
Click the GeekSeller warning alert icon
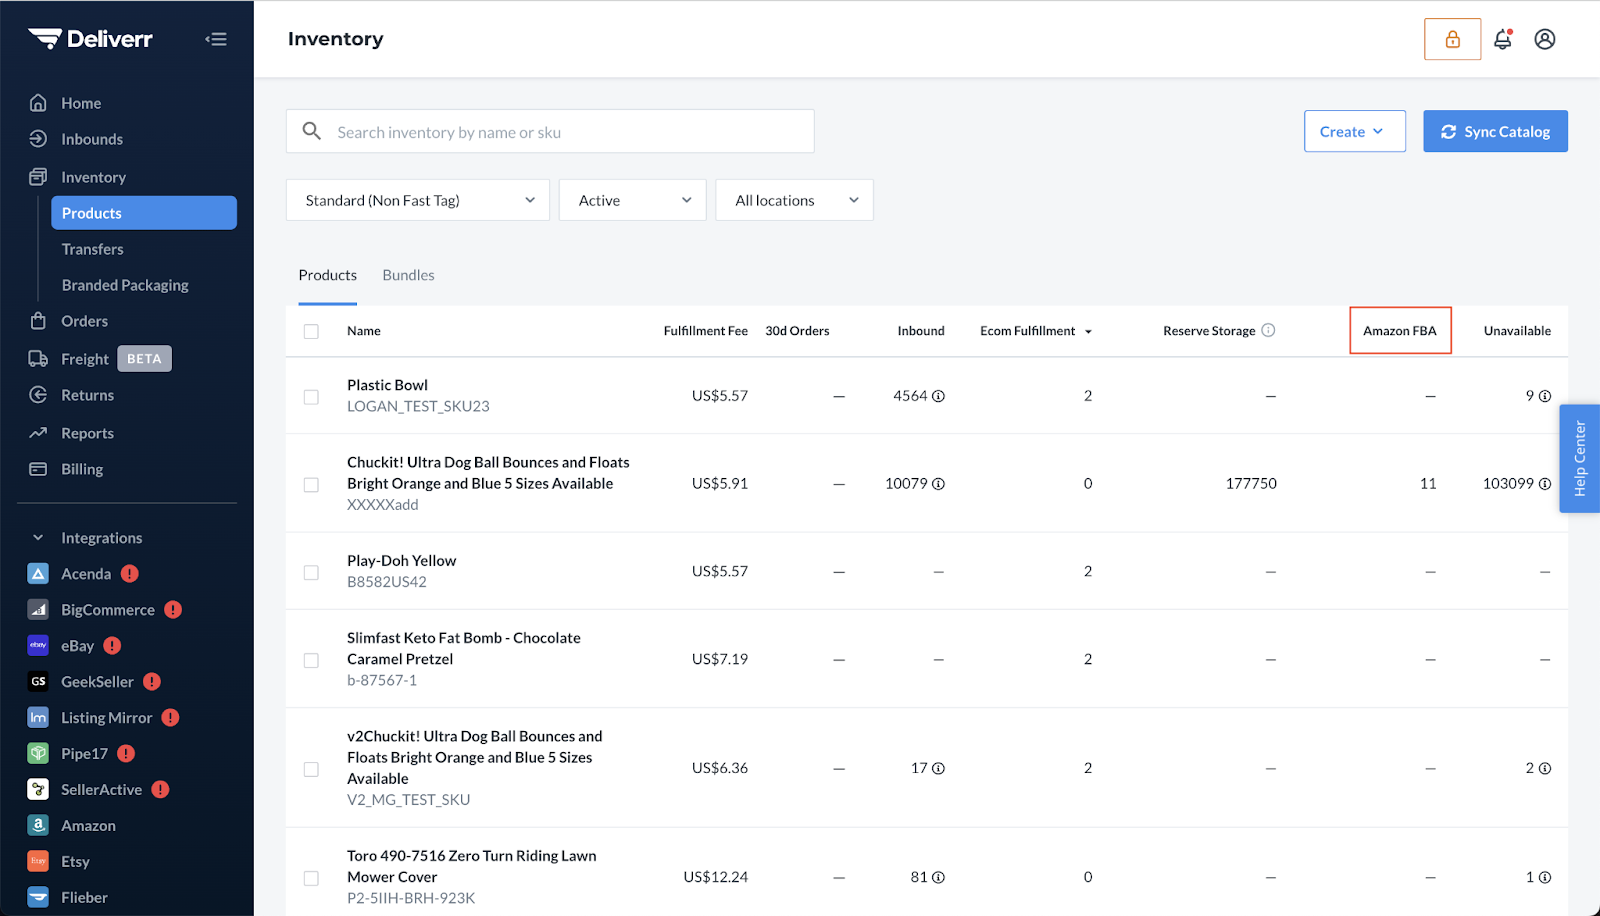click(x=152, y=681)
